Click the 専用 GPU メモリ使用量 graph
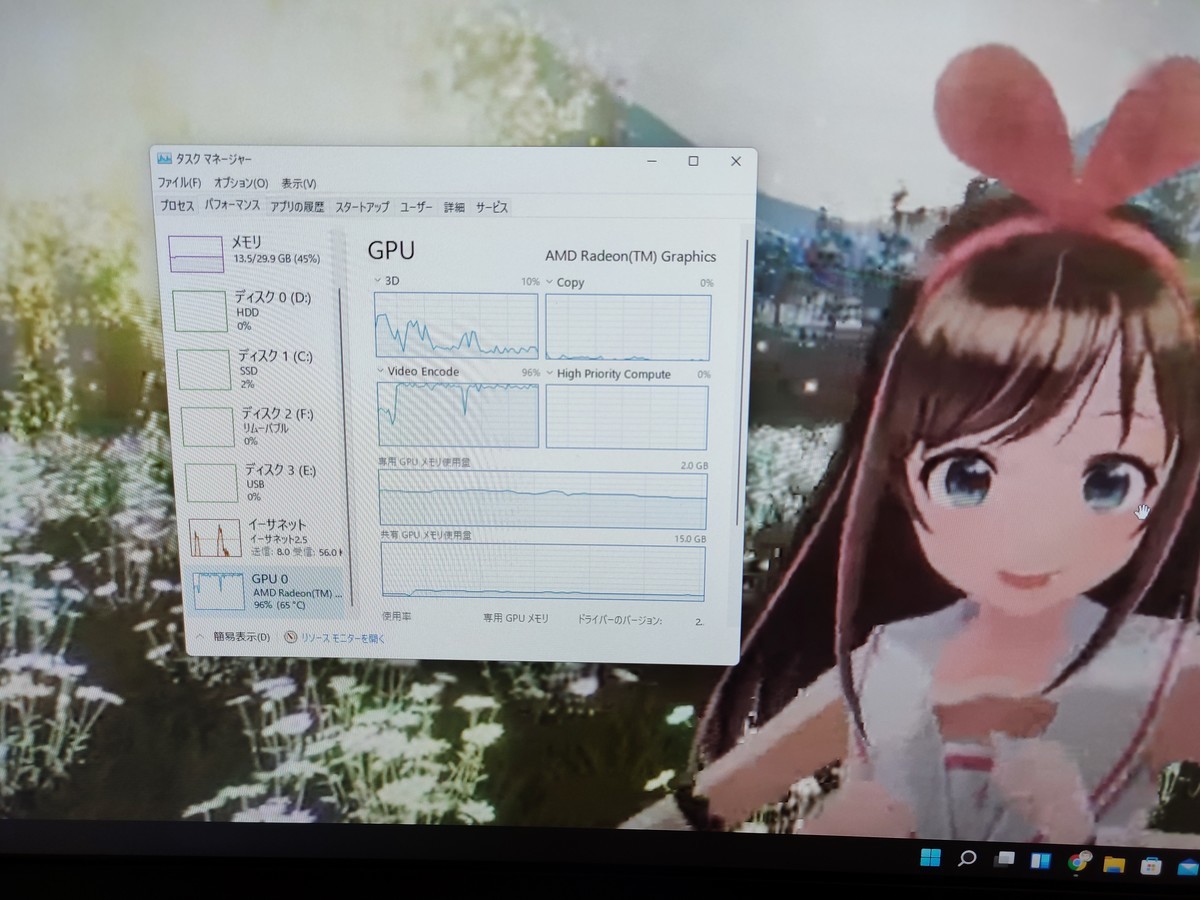This screenshot has height=900, width=1200. click(543, 500)
